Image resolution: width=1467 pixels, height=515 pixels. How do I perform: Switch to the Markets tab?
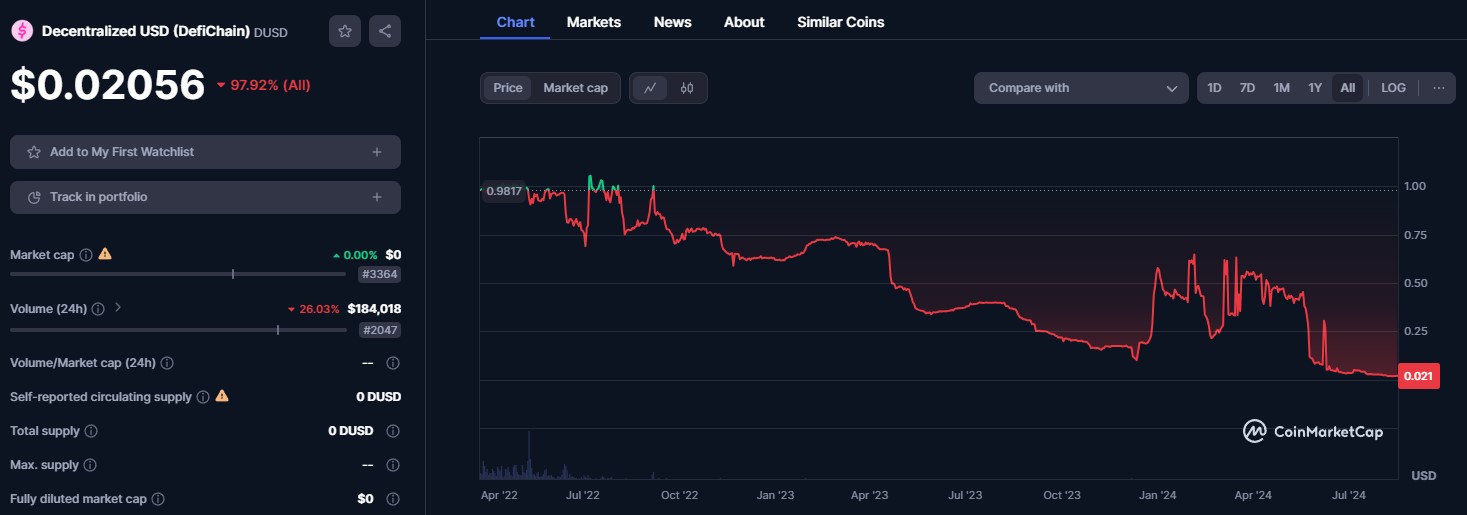click(593, 22)
